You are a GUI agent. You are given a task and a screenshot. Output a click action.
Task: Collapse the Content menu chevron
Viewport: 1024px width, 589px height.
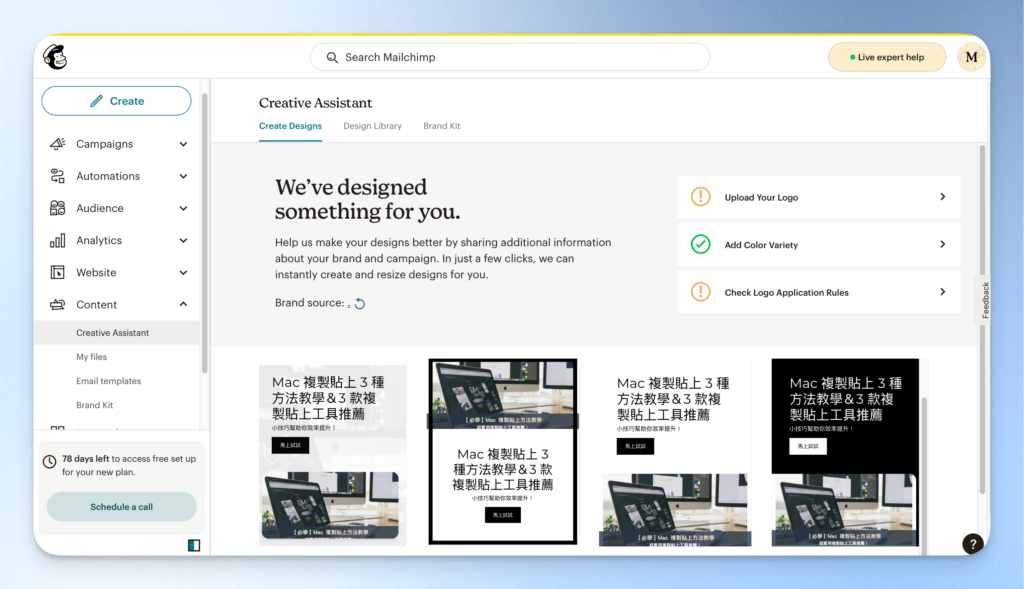pos(184,304)
